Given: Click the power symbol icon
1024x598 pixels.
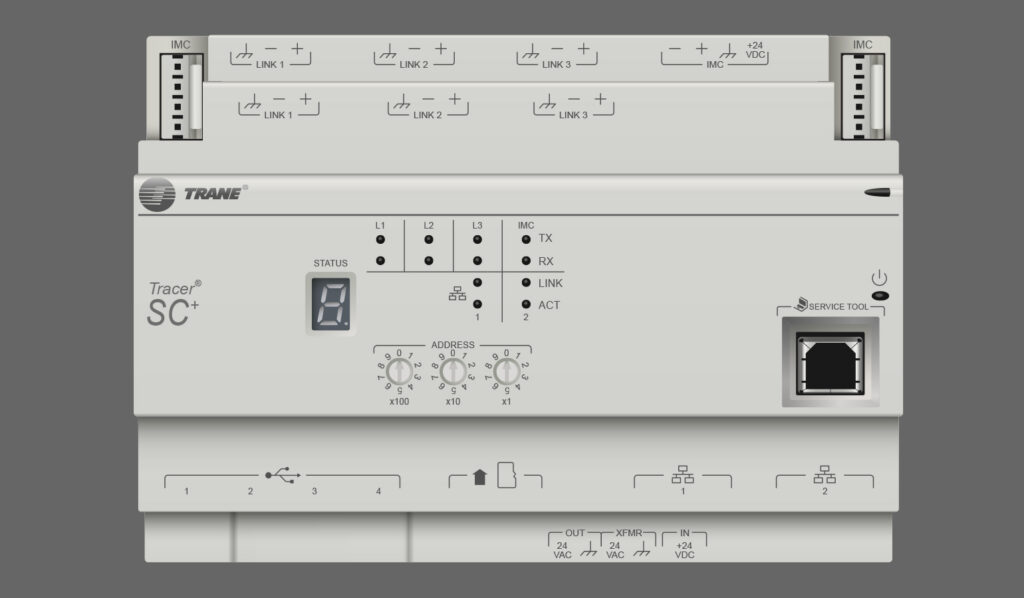Looking at the screenshot, I should (880, 277).
